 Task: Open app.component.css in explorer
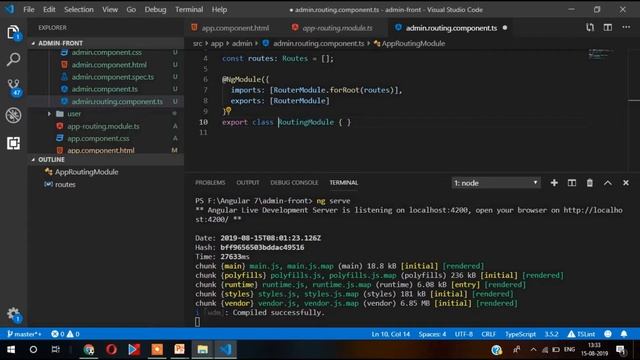(98, 138)
